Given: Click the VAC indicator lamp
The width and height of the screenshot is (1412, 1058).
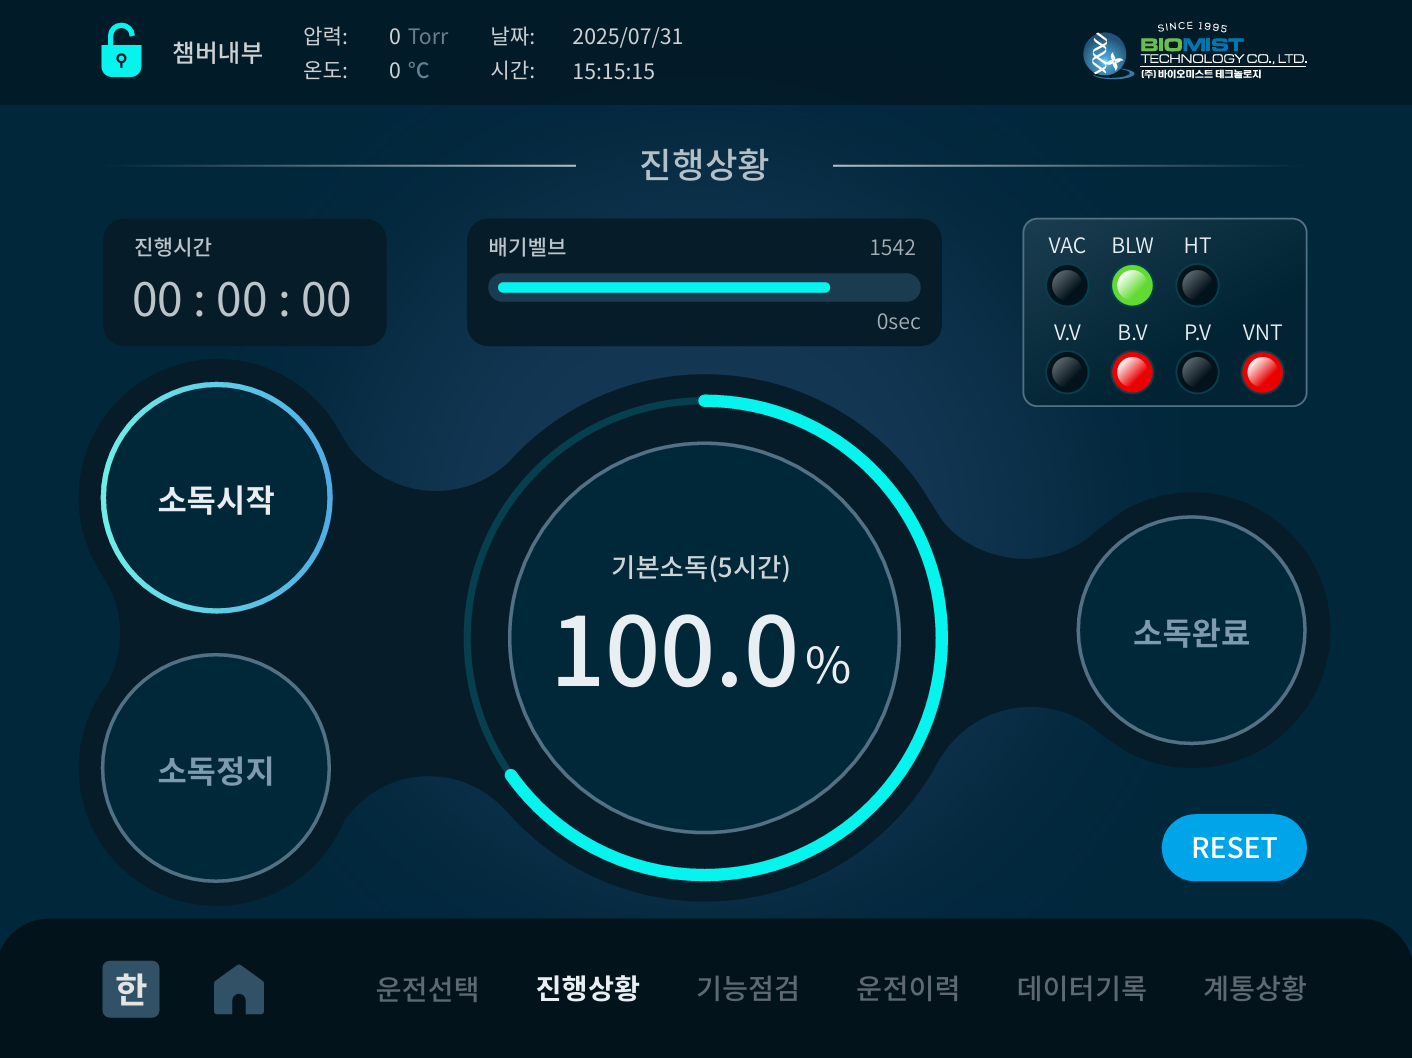Looking at the screenshot, I should [1067, 286].
